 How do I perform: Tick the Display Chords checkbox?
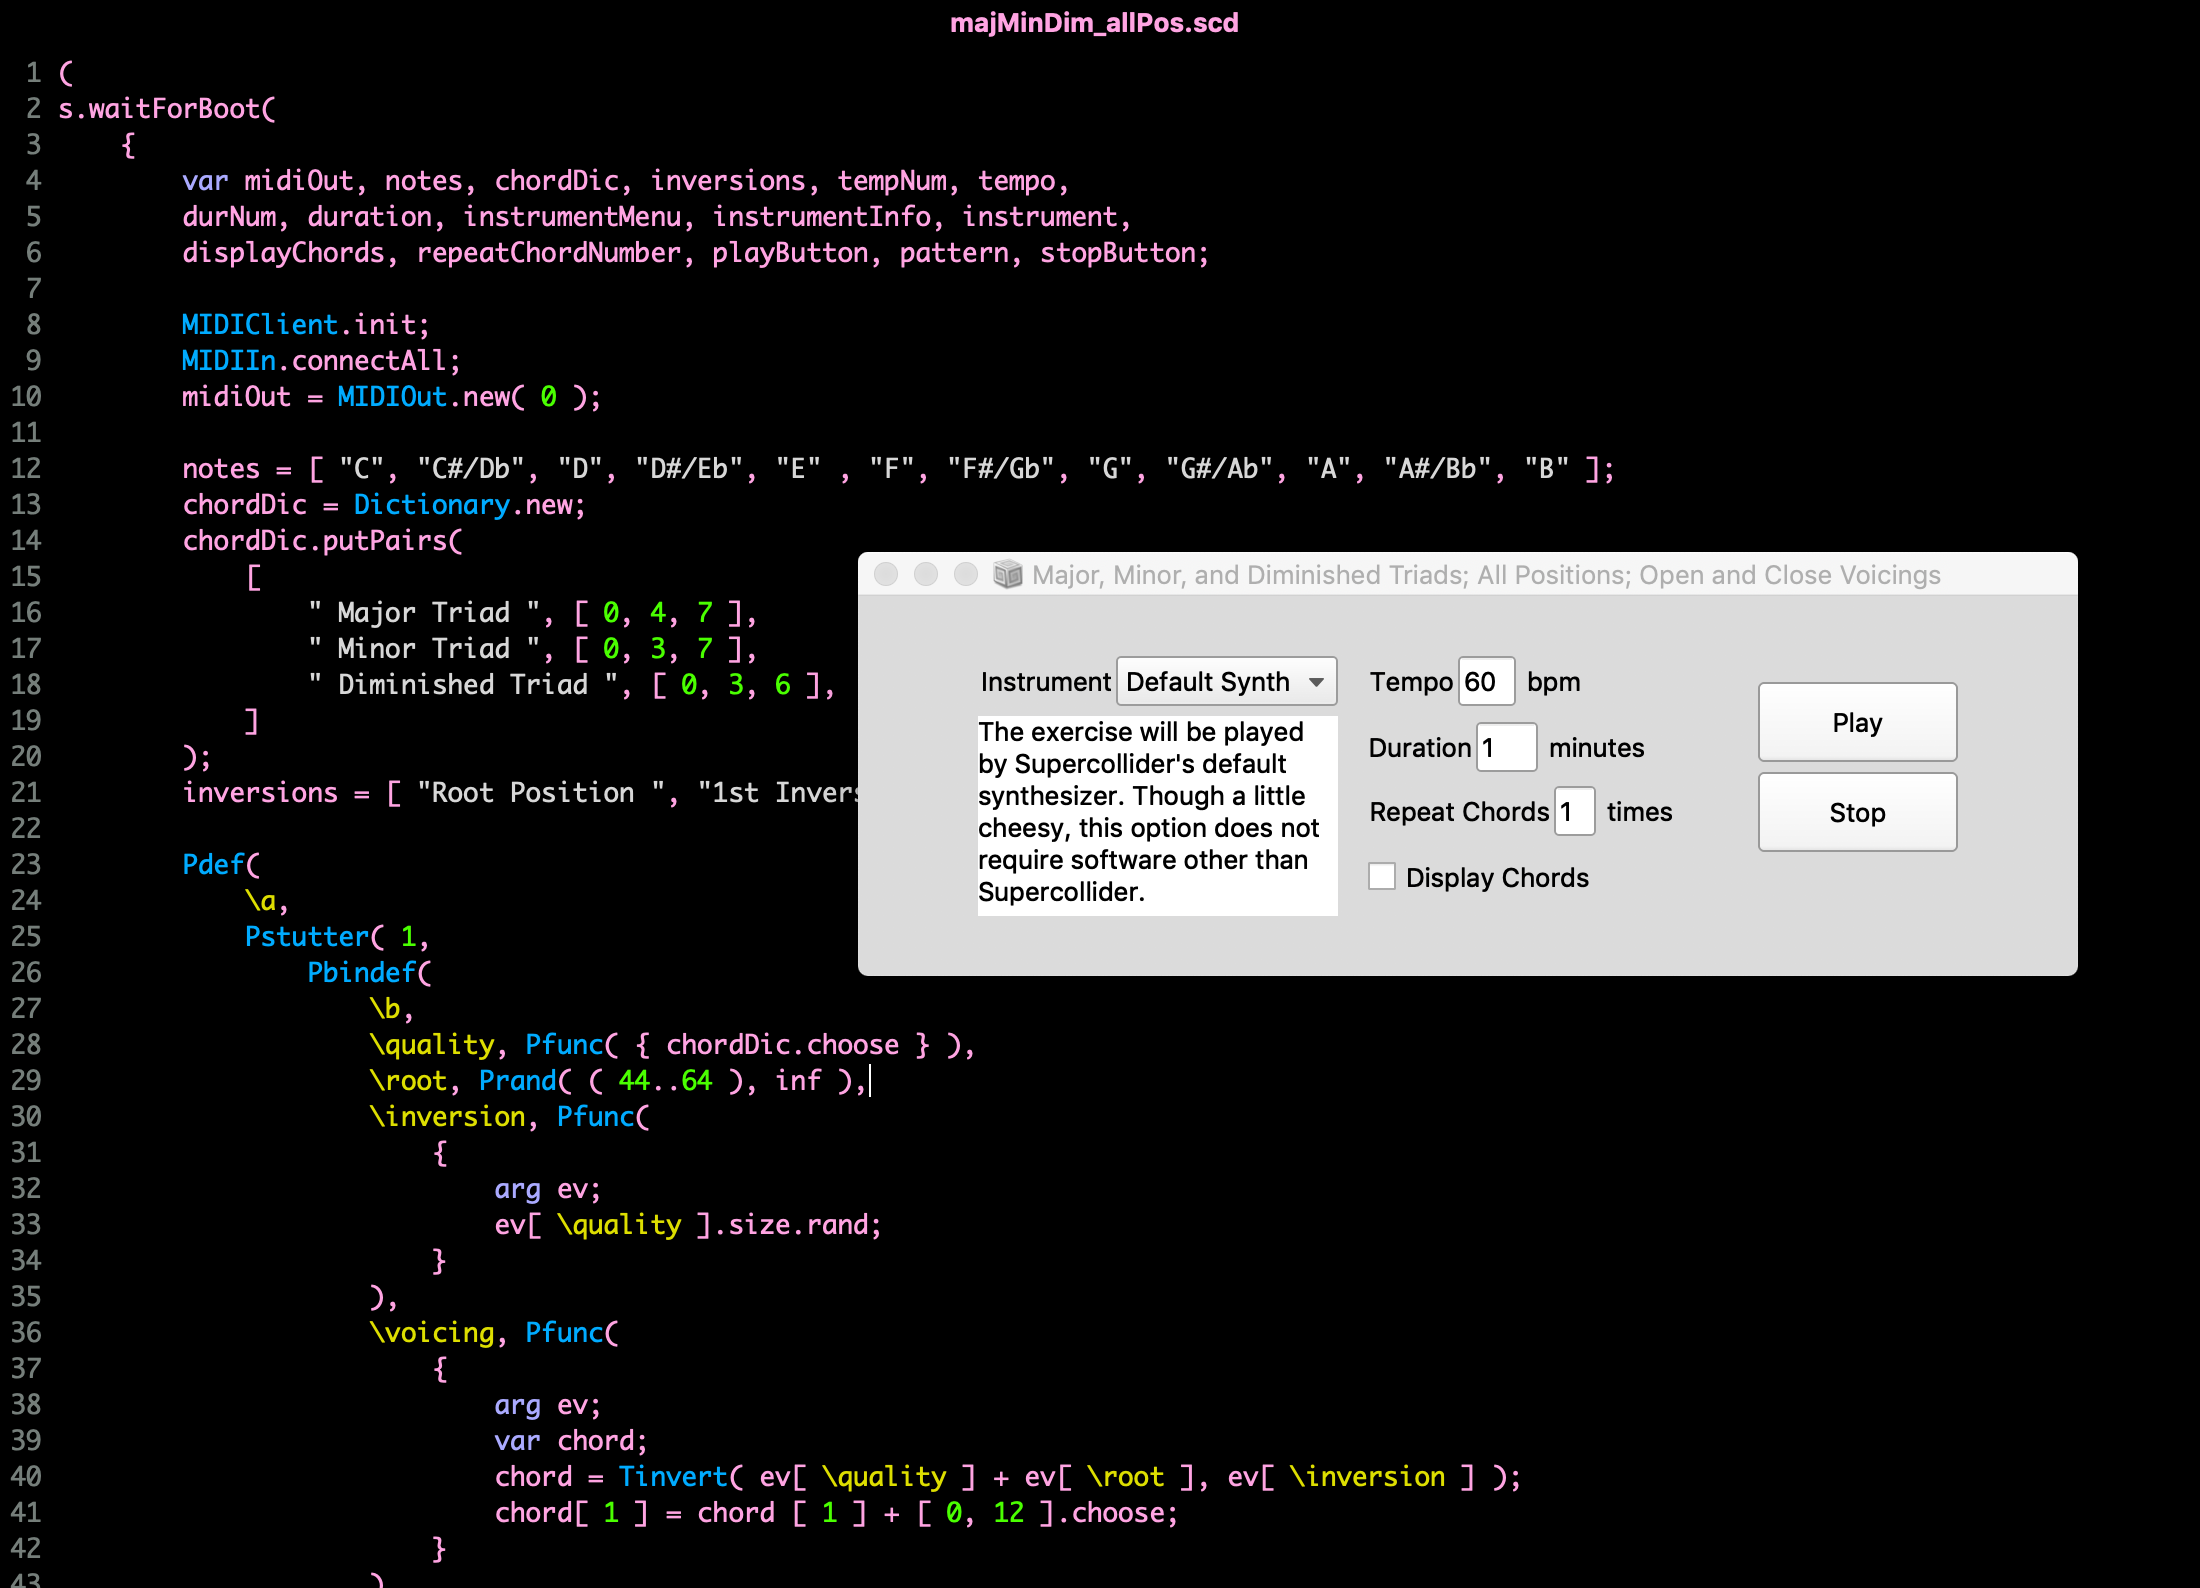coord(1382,877)
